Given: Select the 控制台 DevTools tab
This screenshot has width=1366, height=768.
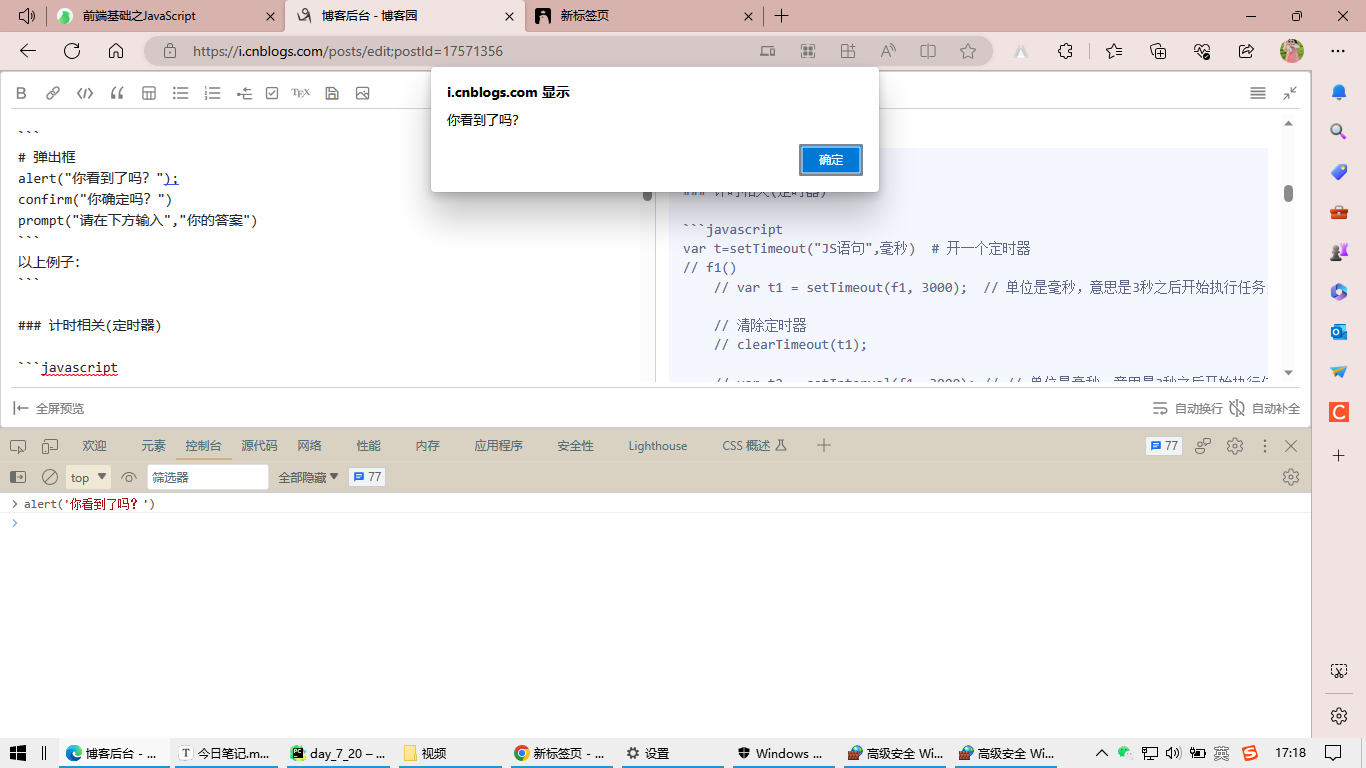Looking at the screenshot, I should 203,446.
